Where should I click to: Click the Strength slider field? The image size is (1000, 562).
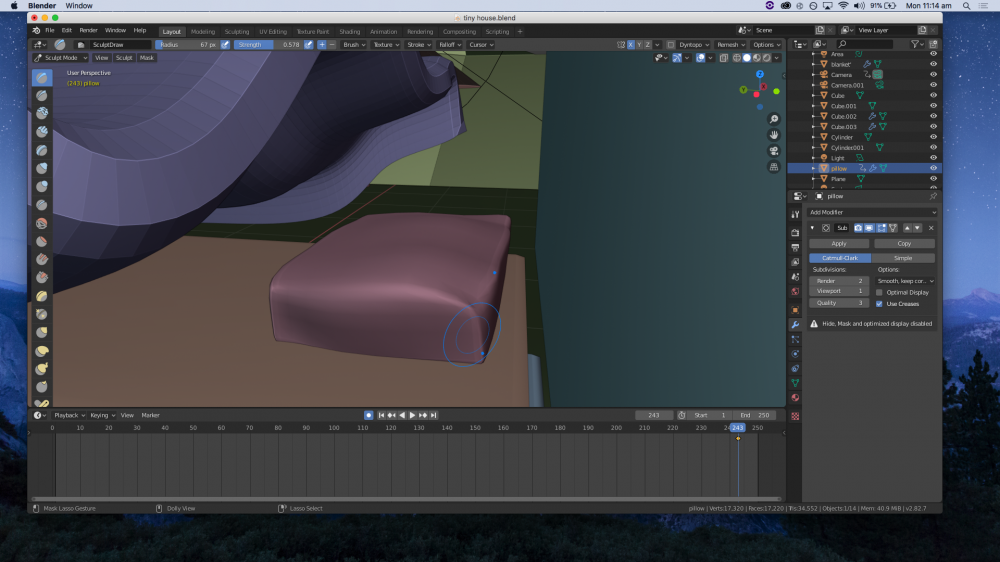click(x=268, y=45)
